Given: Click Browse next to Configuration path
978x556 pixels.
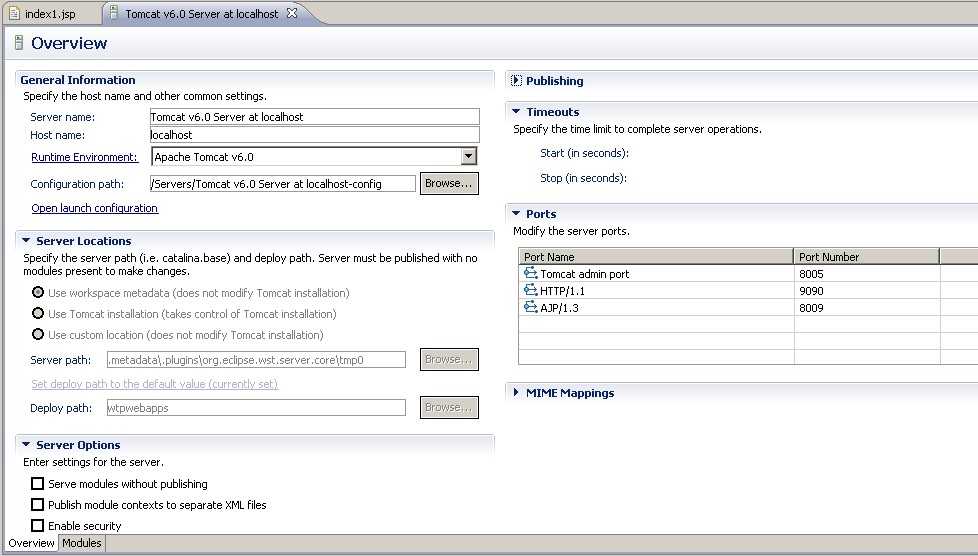Looking at the screenshot, I should (x=449, y=183).
